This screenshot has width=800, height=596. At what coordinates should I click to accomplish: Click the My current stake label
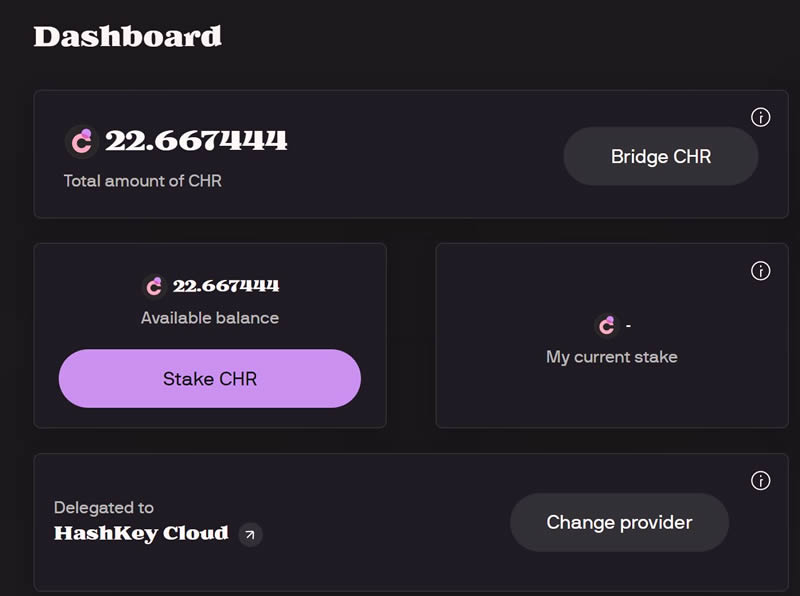click(611, 356)
